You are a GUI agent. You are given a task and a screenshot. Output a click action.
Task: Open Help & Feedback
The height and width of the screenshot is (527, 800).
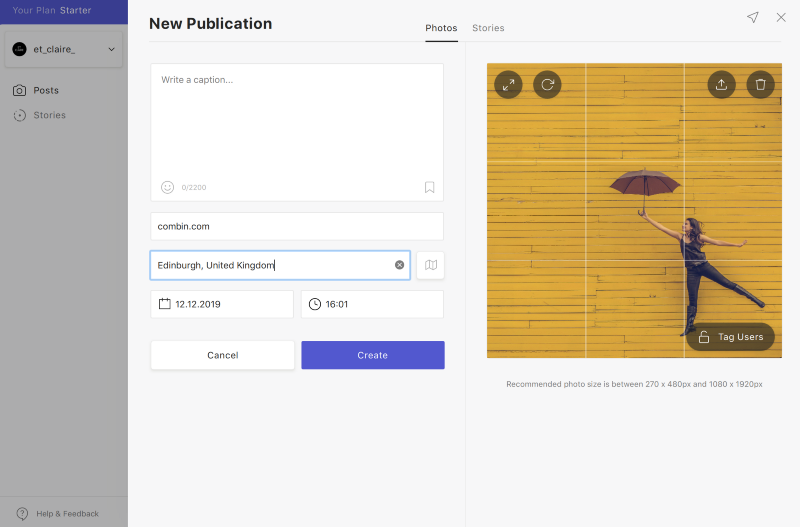pos(58,513)
